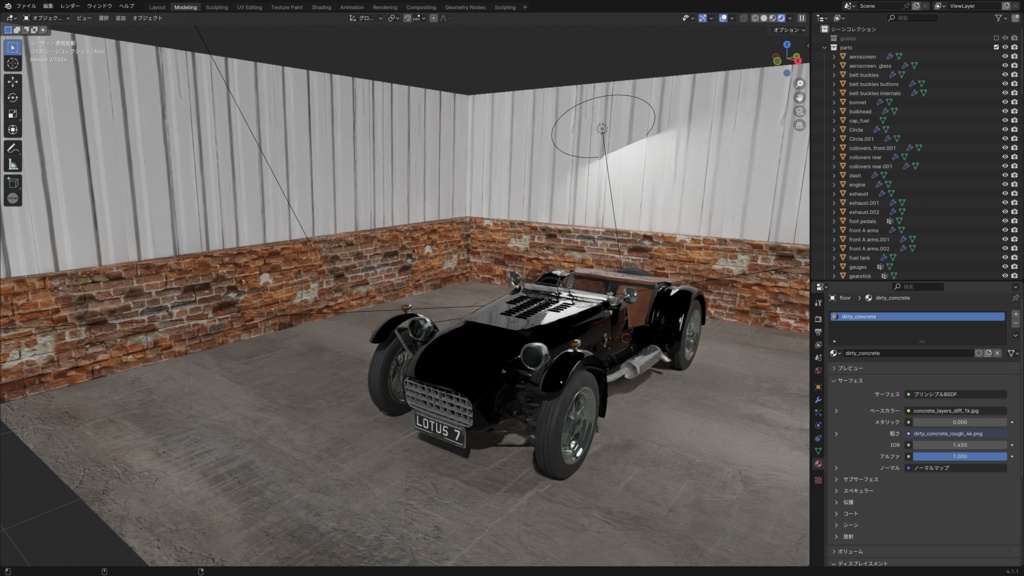Pause the rendered viewport preview
Screen dimensions: 1024x576
tap(802, 18)
